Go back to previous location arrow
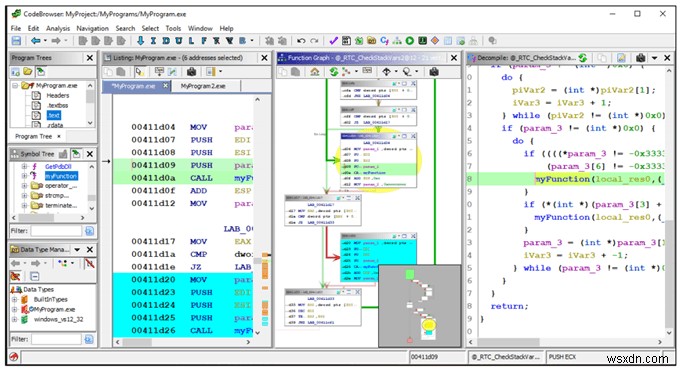The image size is (680, 369). (36, 41)
